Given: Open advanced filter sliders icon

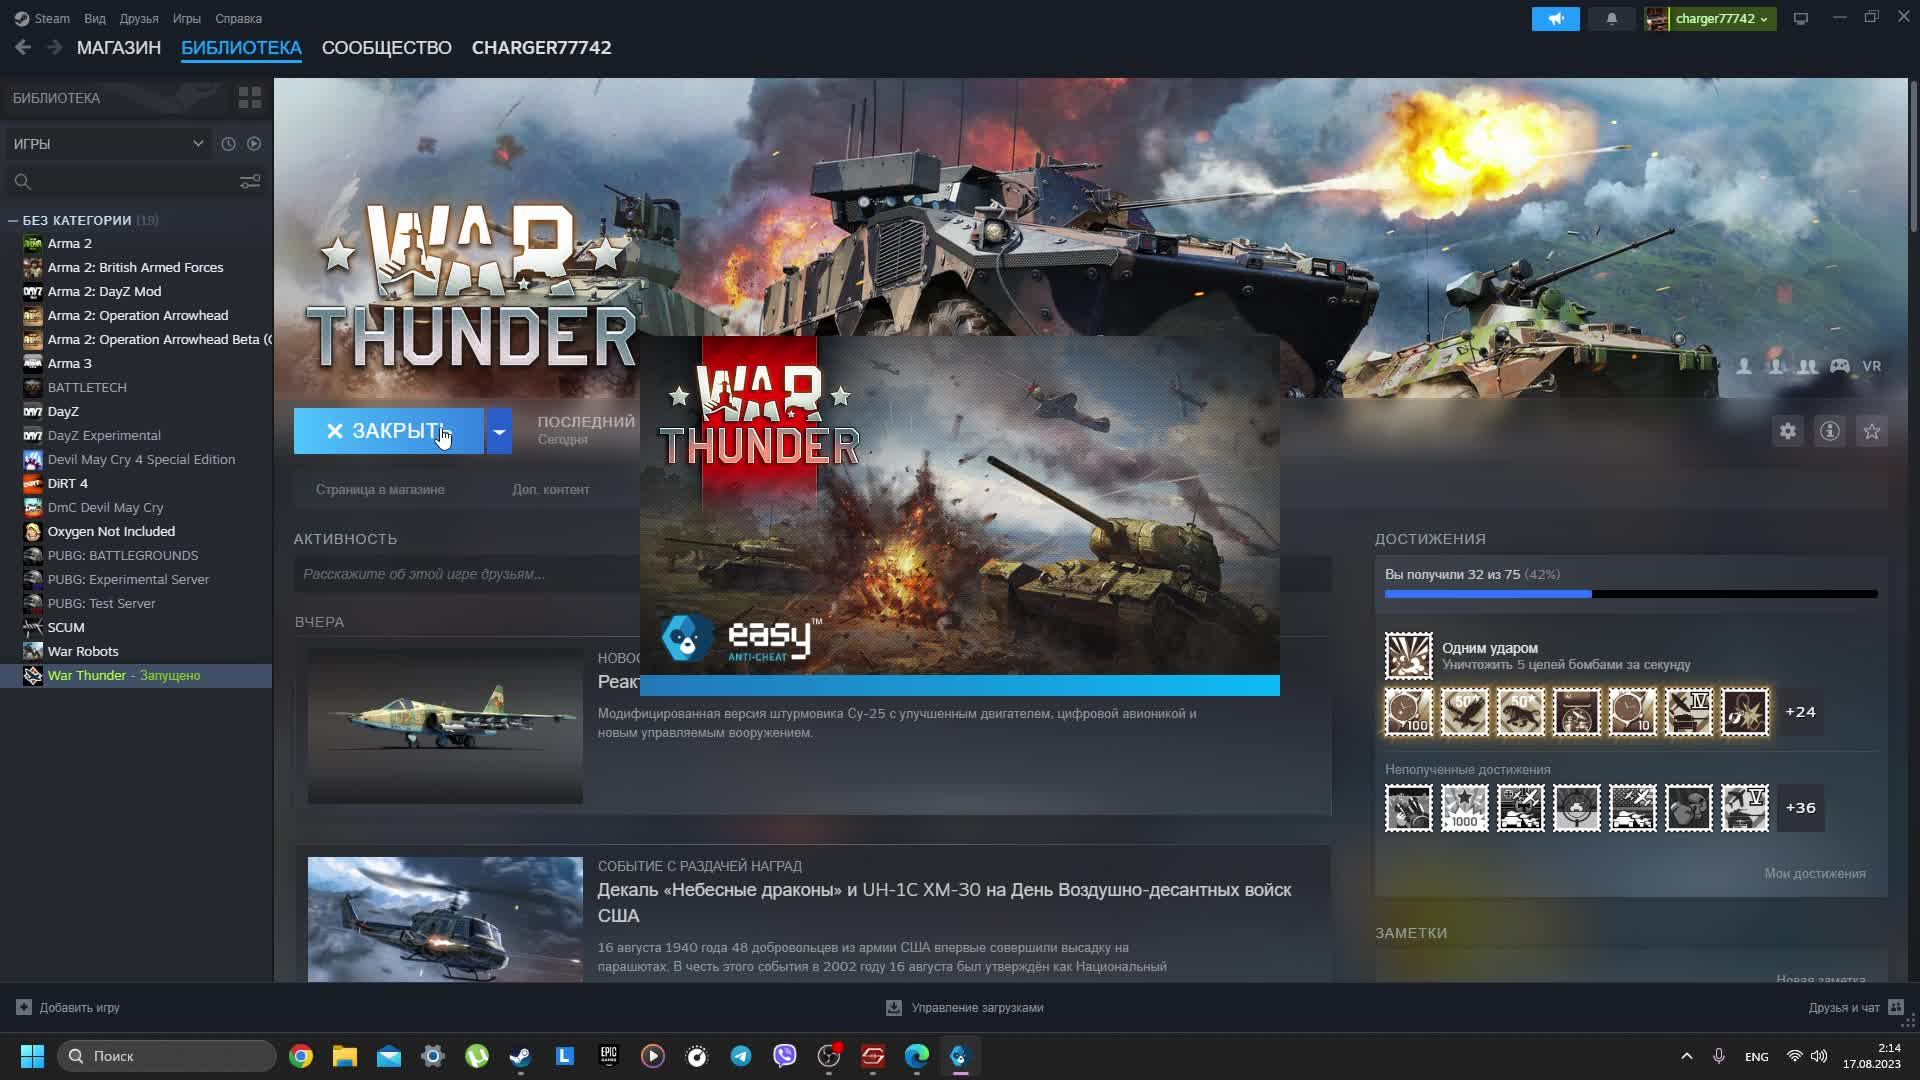Looking at the screenshot, I should pos(249,181).
